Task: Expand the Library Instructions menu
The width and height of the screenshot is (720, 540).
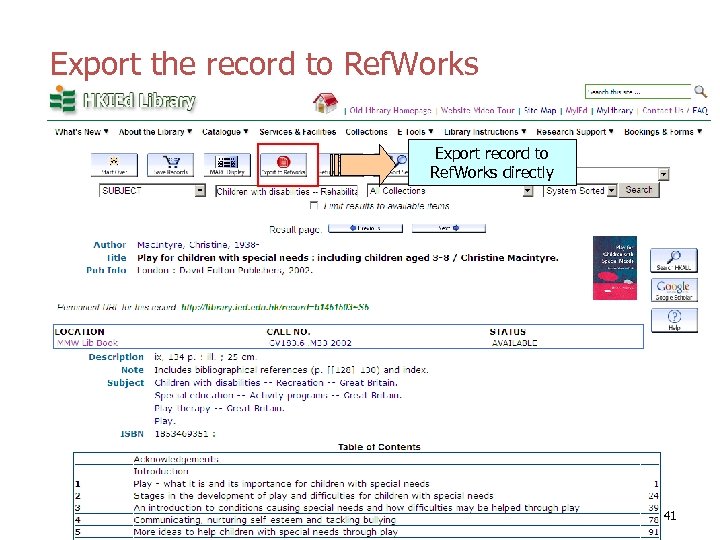Action: click(485, 132)
